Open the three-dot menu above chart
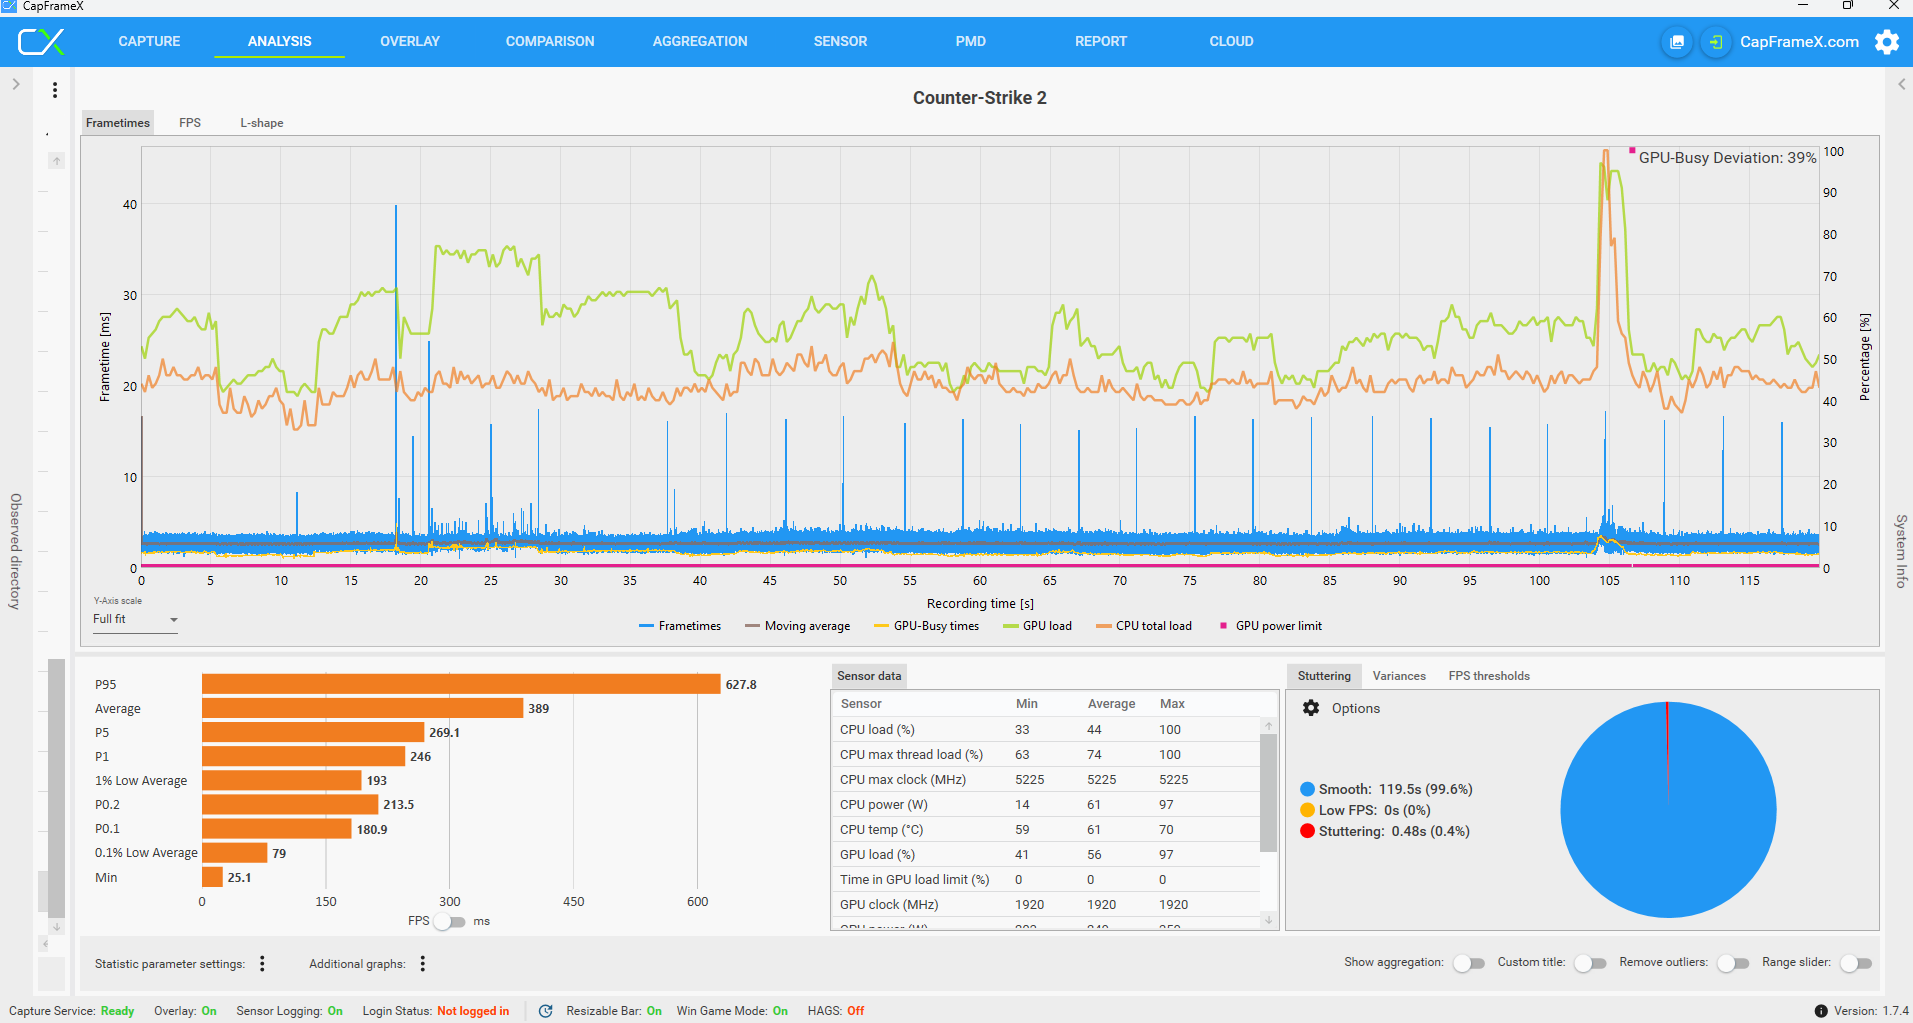The image size is (1913, 1023). point(55,90)
